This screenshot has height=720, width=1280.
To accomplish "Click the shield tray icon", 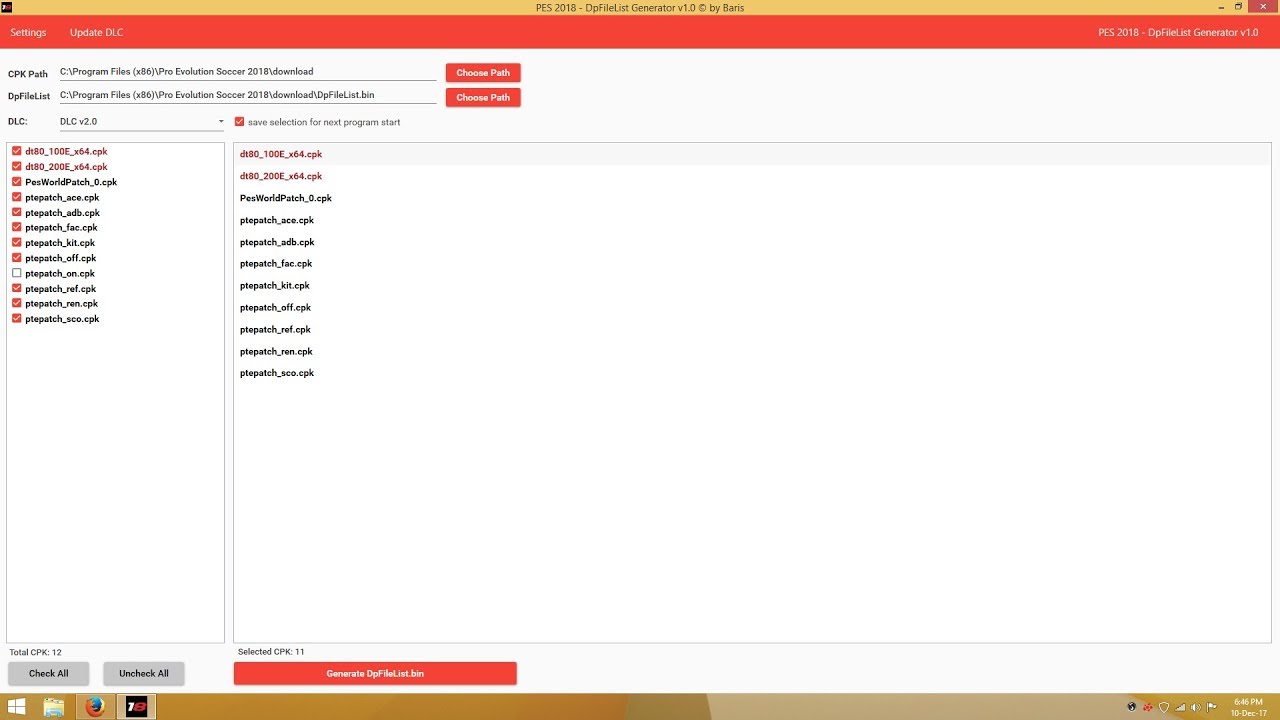I will [x=1164, y=707].
